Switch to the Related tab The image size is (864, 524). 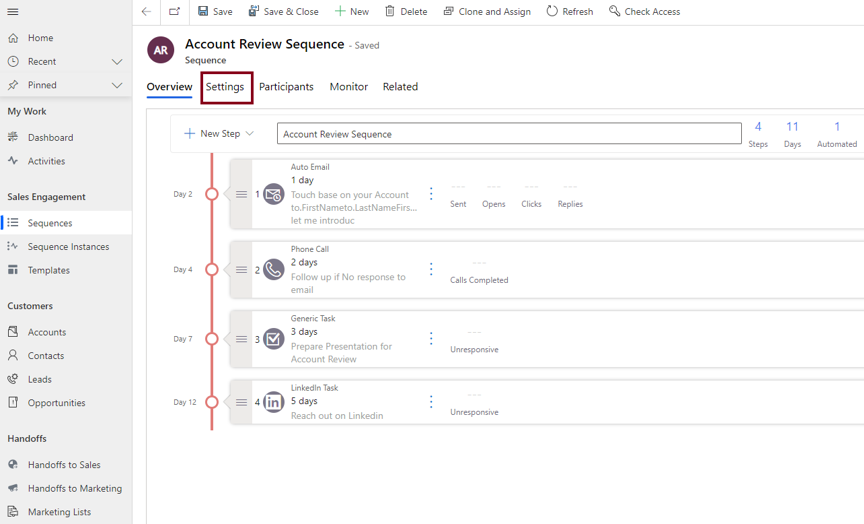[400, 87]
